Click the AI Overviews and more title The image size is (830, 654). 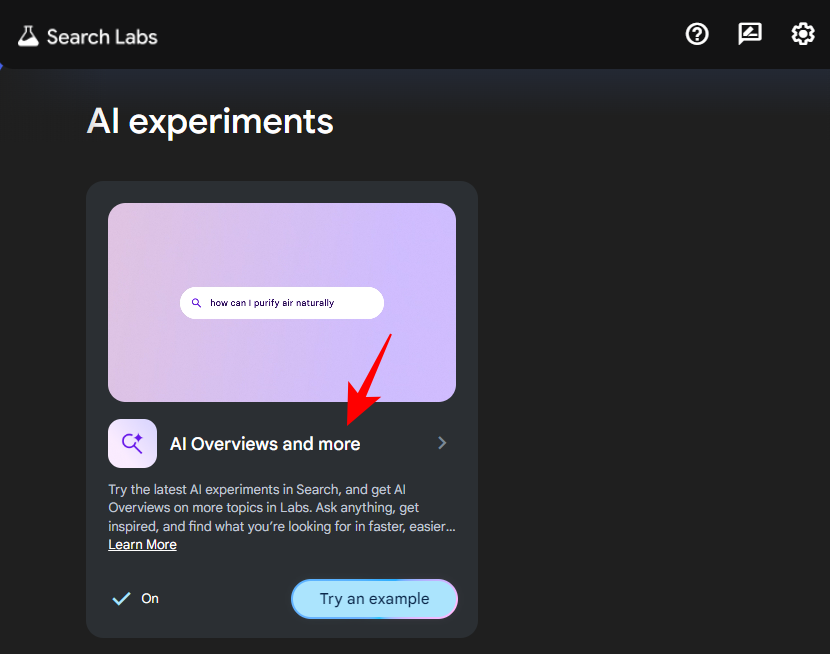pos(265,443)
